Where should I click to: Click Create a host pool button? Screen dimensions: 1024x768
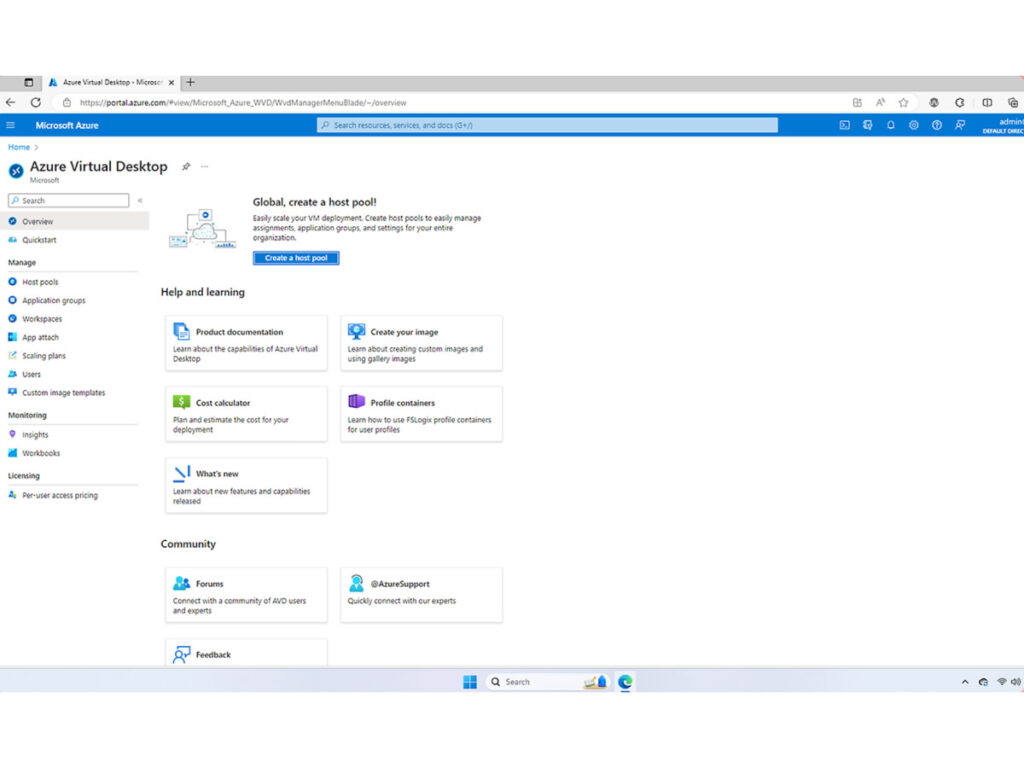point(296,258)
